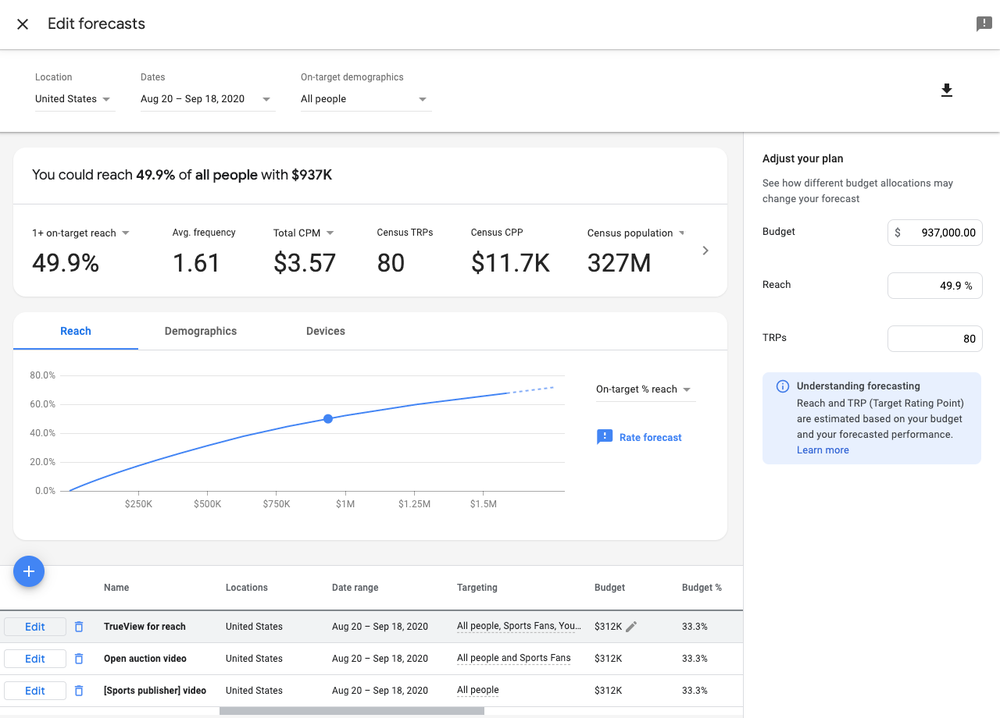Click the Avg. frequency value 1.61
The image size is (1000, 718).
point(196,263)
